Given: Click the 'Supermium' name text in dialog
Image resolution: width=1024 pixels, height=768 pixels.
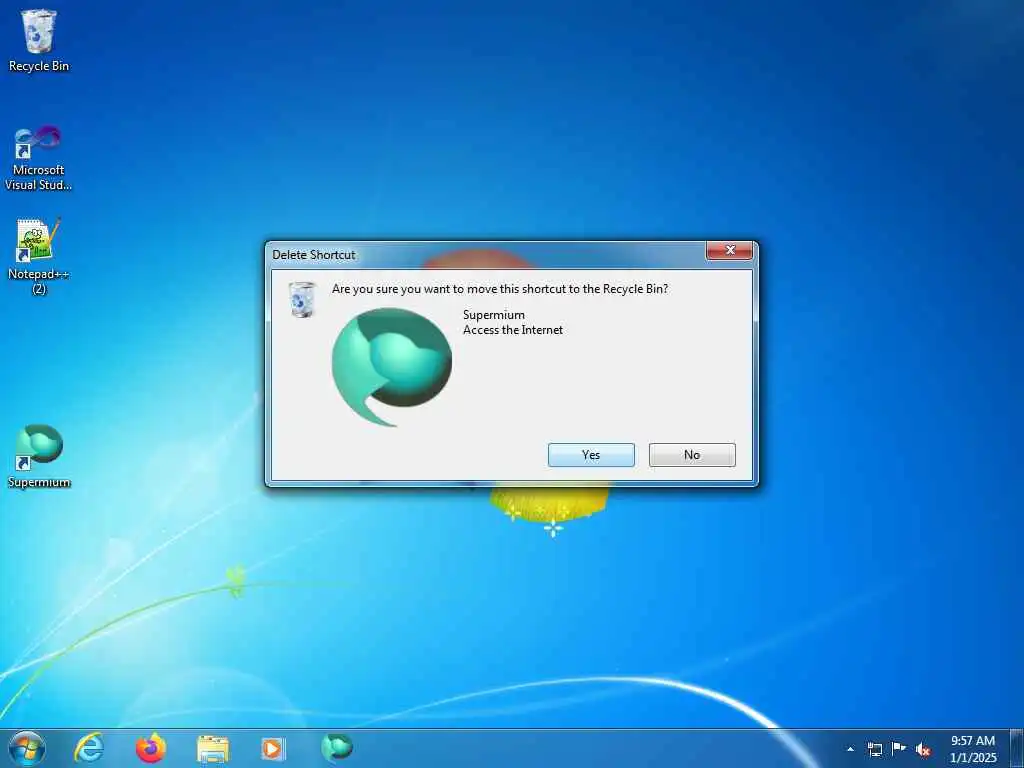Looking at the screenshot, I should click(494, 315).
